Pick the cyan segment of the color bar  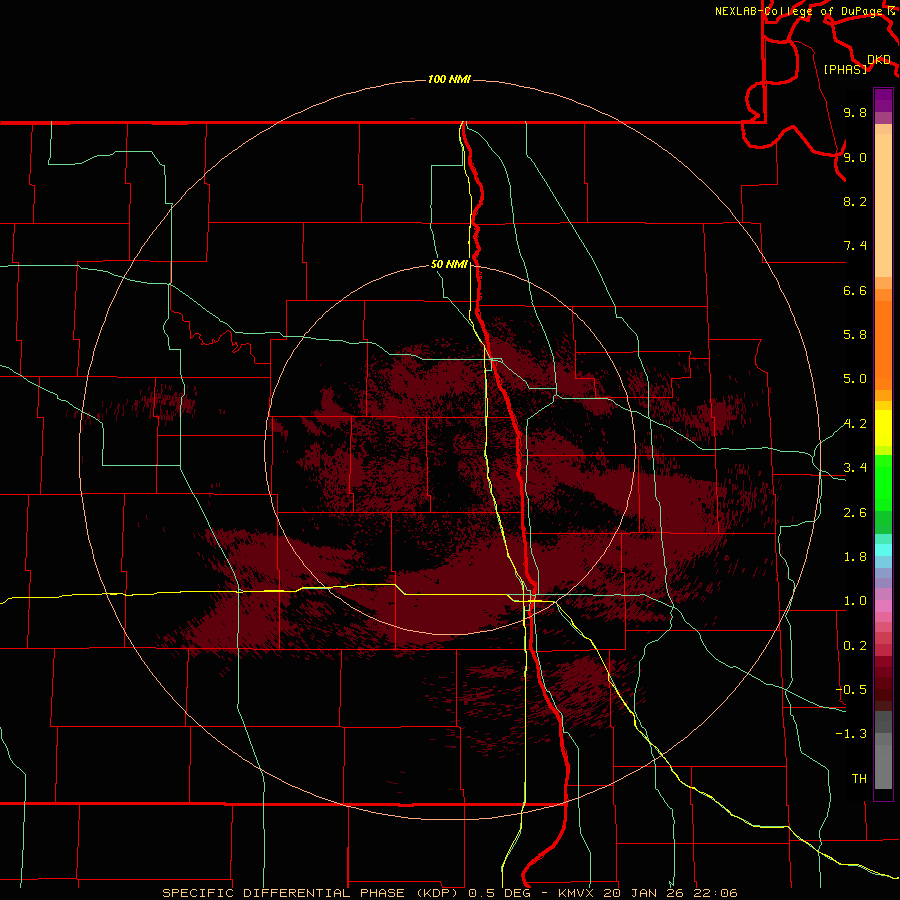883,550
